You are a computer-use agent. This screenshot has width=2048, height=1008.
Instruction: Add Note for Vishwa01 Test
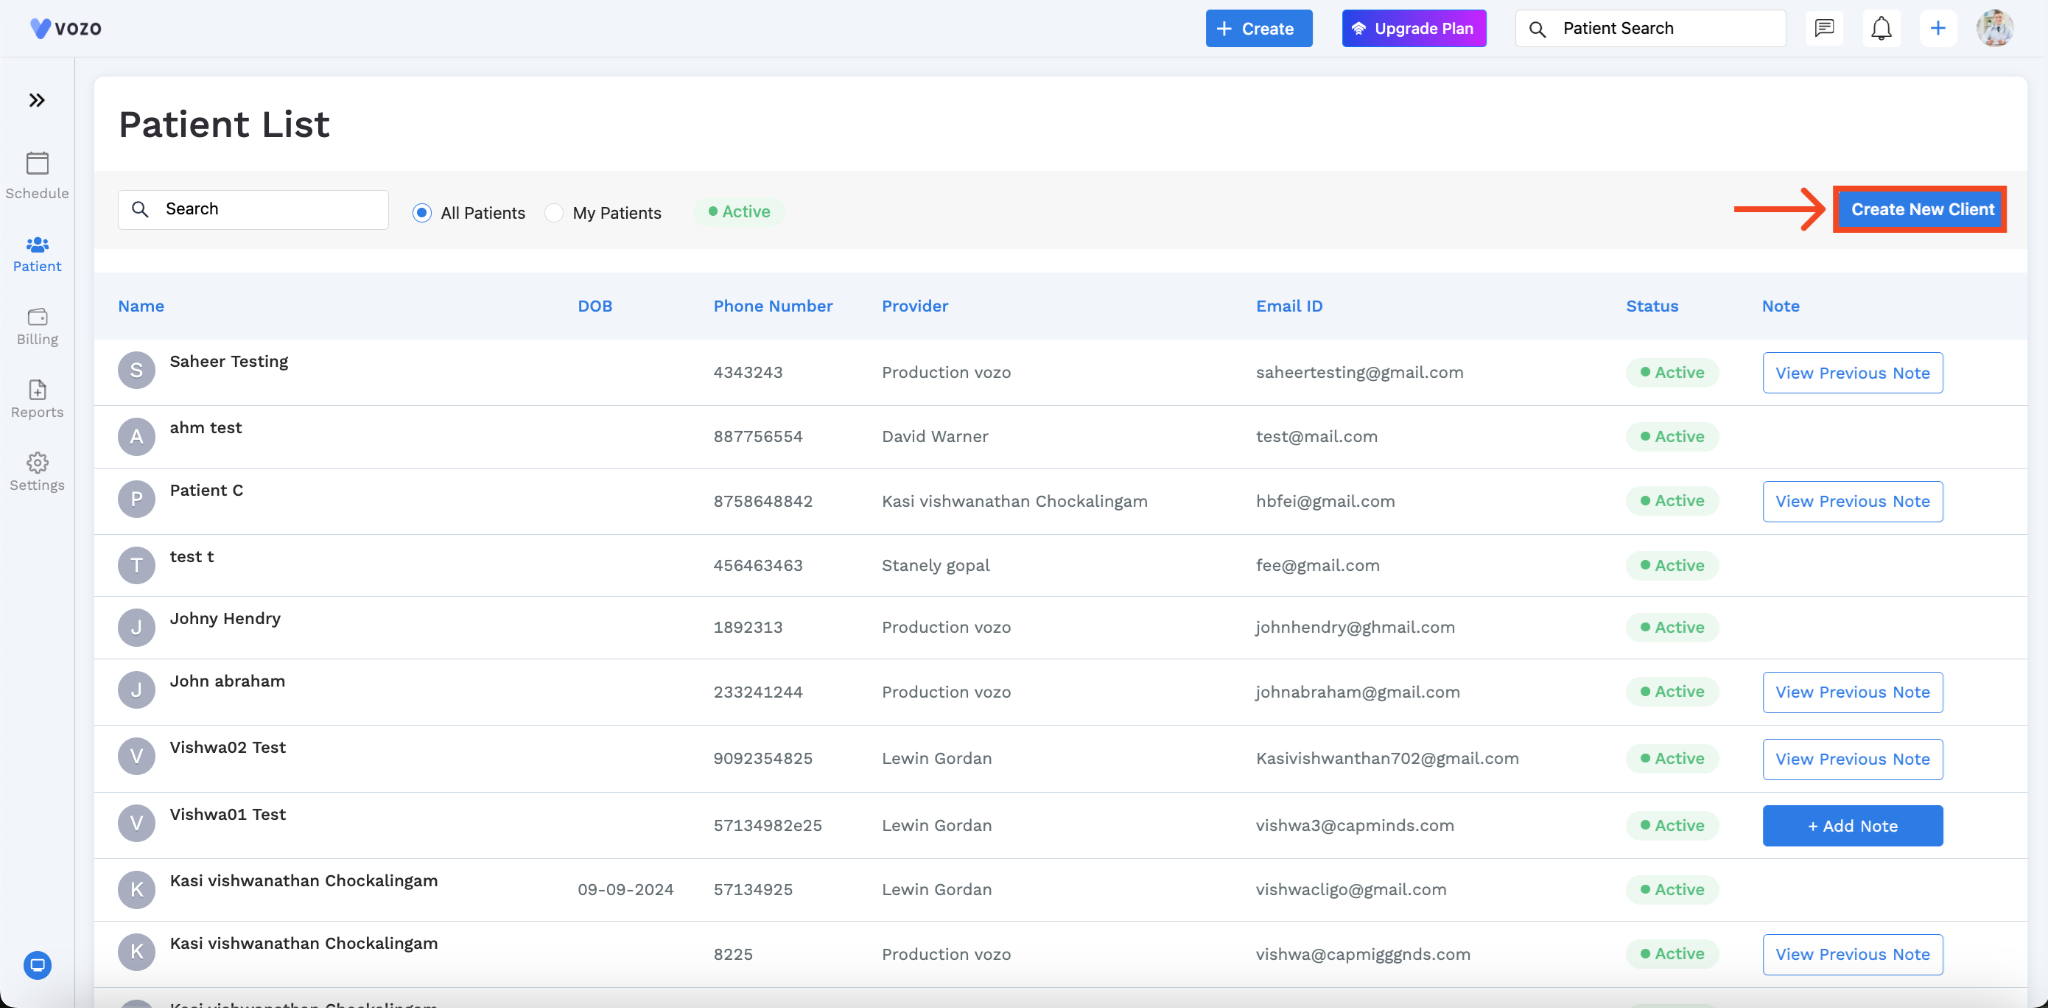1852,826
